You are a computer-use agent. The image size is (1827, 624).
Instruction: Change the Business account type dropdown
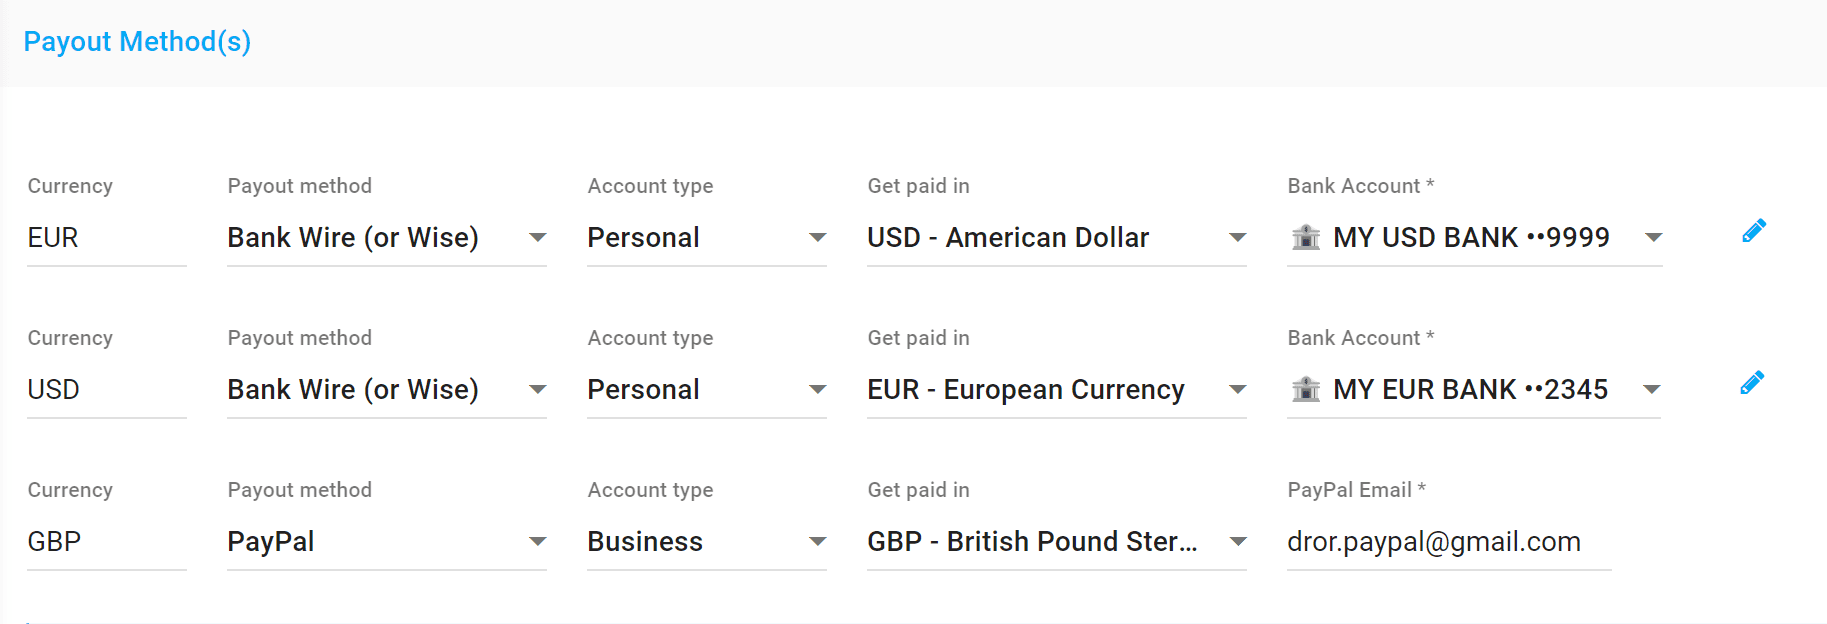click(x=707, y=542)
